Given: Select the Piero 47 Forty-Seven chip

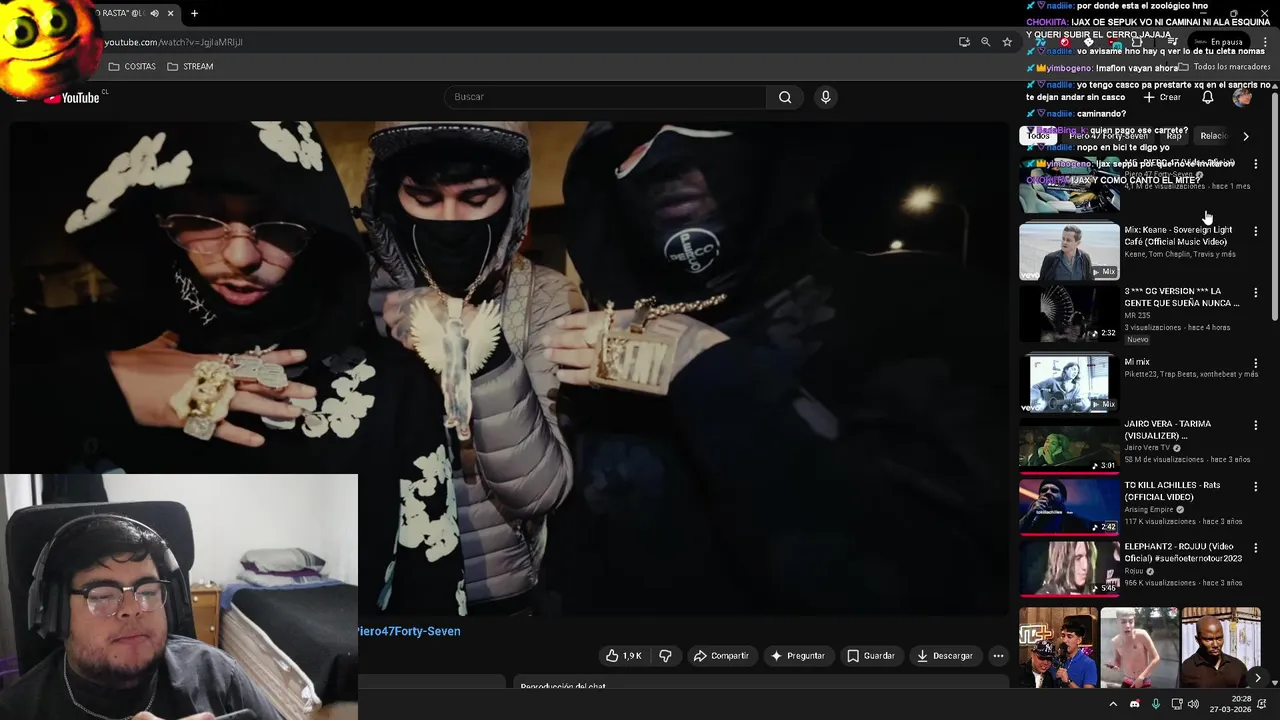Looking at the screenshot, I should (x=1108, y=136).
